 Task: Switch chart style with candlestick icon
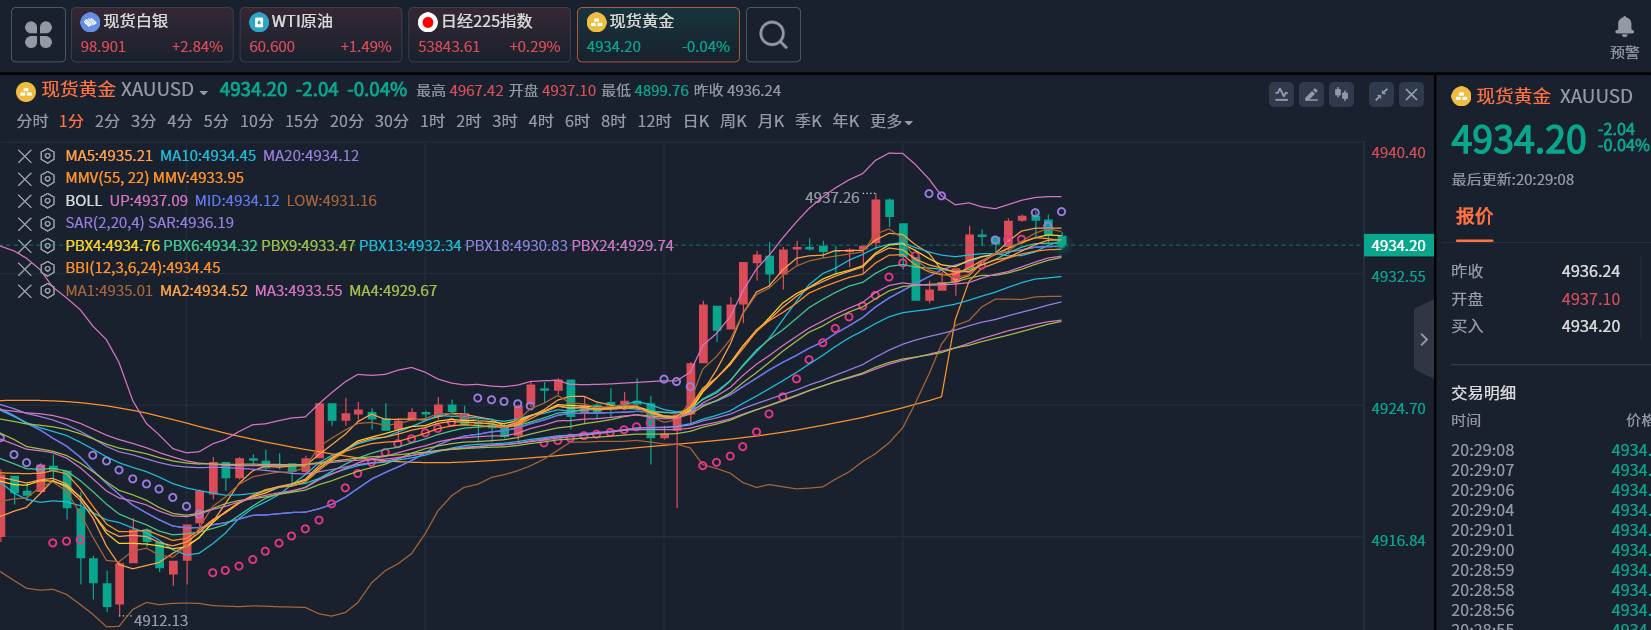click(1341, 95)
